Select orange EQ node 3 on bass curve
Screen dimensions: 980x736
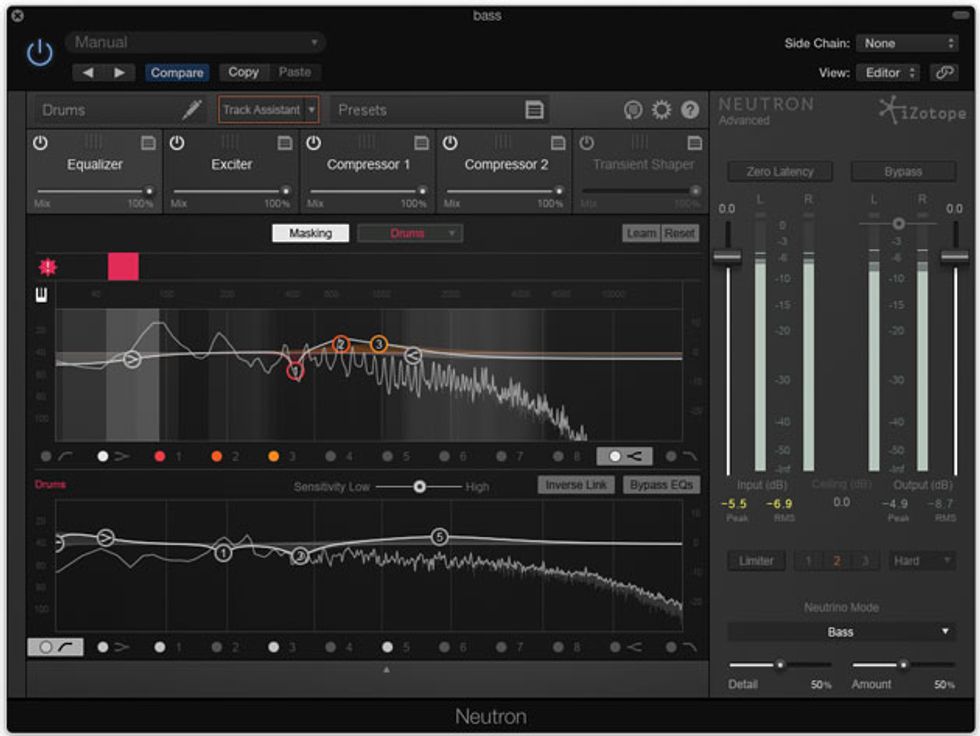tap(379, 344)
